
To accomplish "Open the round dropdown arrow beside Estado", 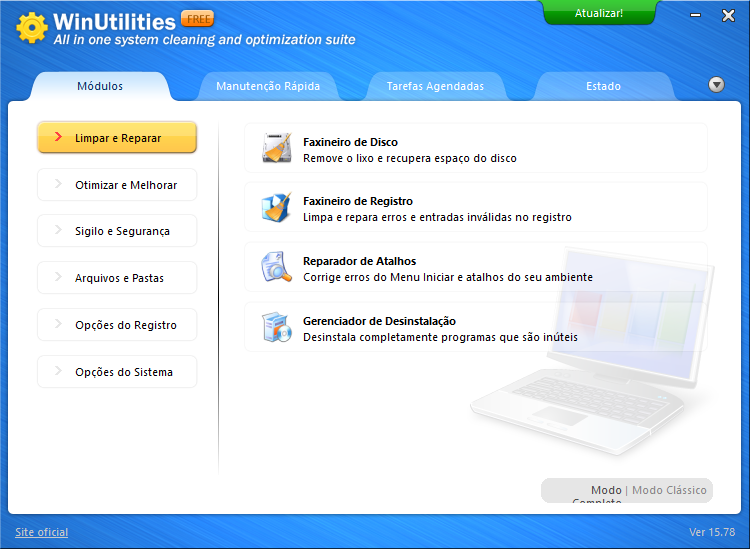I will (716, 85).
